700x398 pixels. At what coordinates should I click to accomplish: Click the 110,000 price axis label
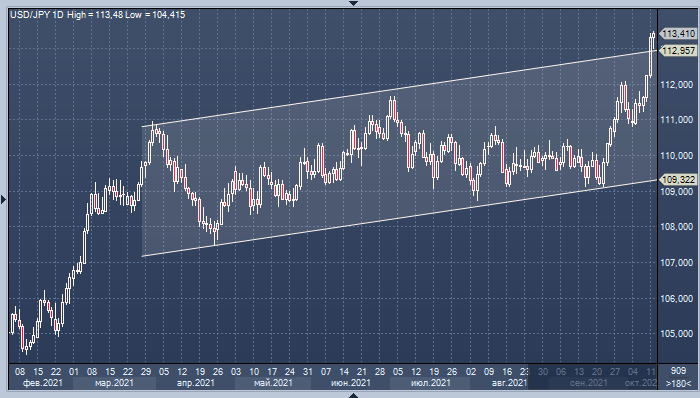point(677,155)
